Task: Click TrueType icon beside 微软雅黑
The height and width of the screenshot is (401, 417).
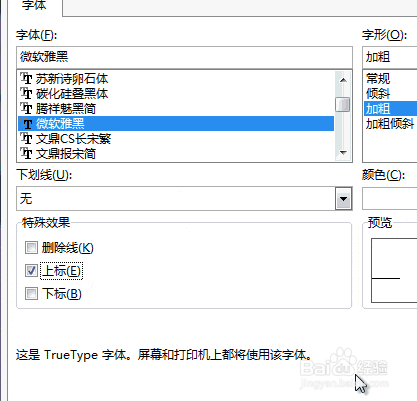Action: (26, 124)
